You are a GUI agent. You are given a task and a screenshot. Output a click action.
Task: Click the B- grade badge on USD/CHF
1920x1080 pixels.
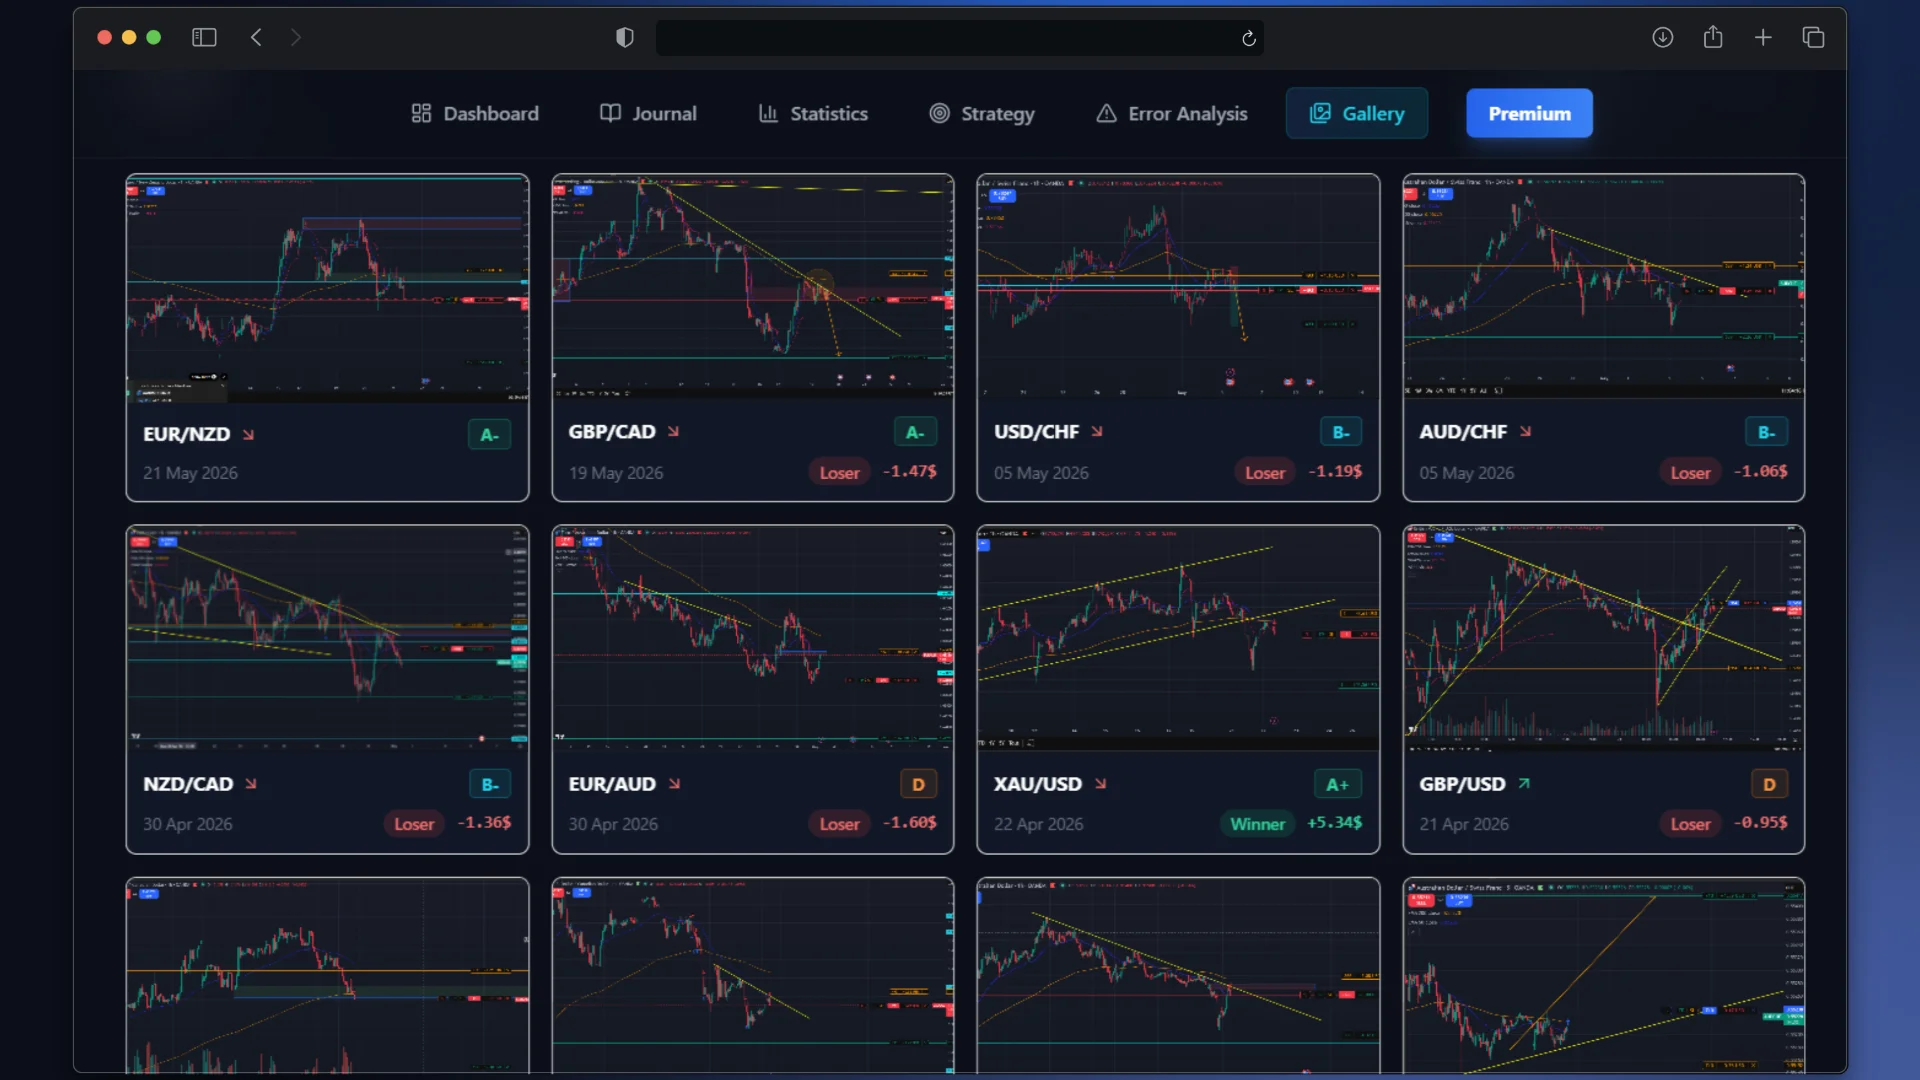[1341, 432]
